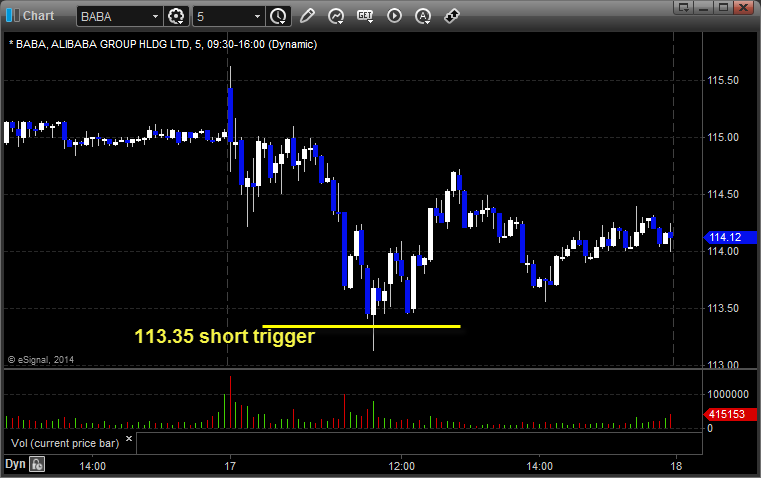Viewport: 761px width, 478px height.
Task: Select the Vol (current price bar) label
Action: [x=65, y=443]
